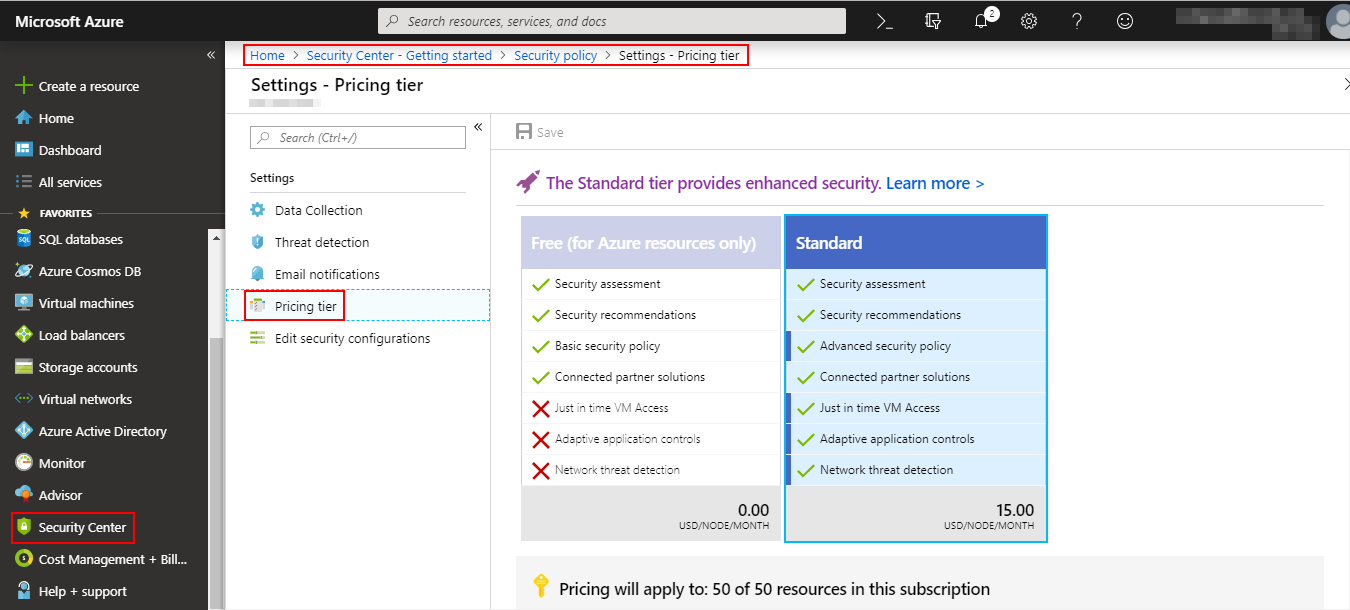
Task: Click the Cost Management + Billing icon
Action: (24, 559)
